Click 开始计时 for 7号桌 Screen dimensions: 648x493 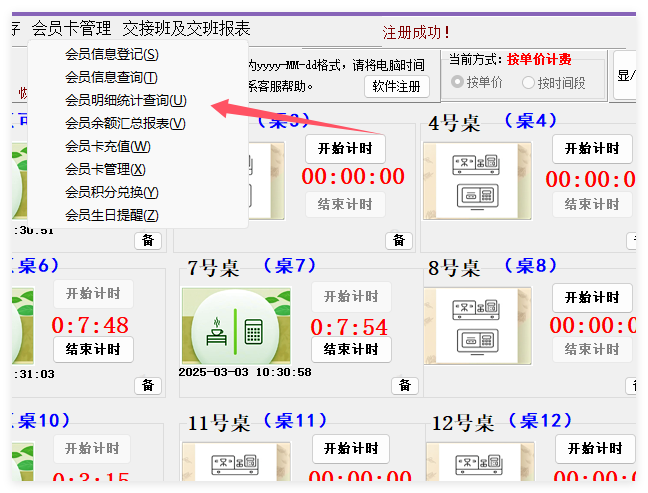[x=351, y=296]
